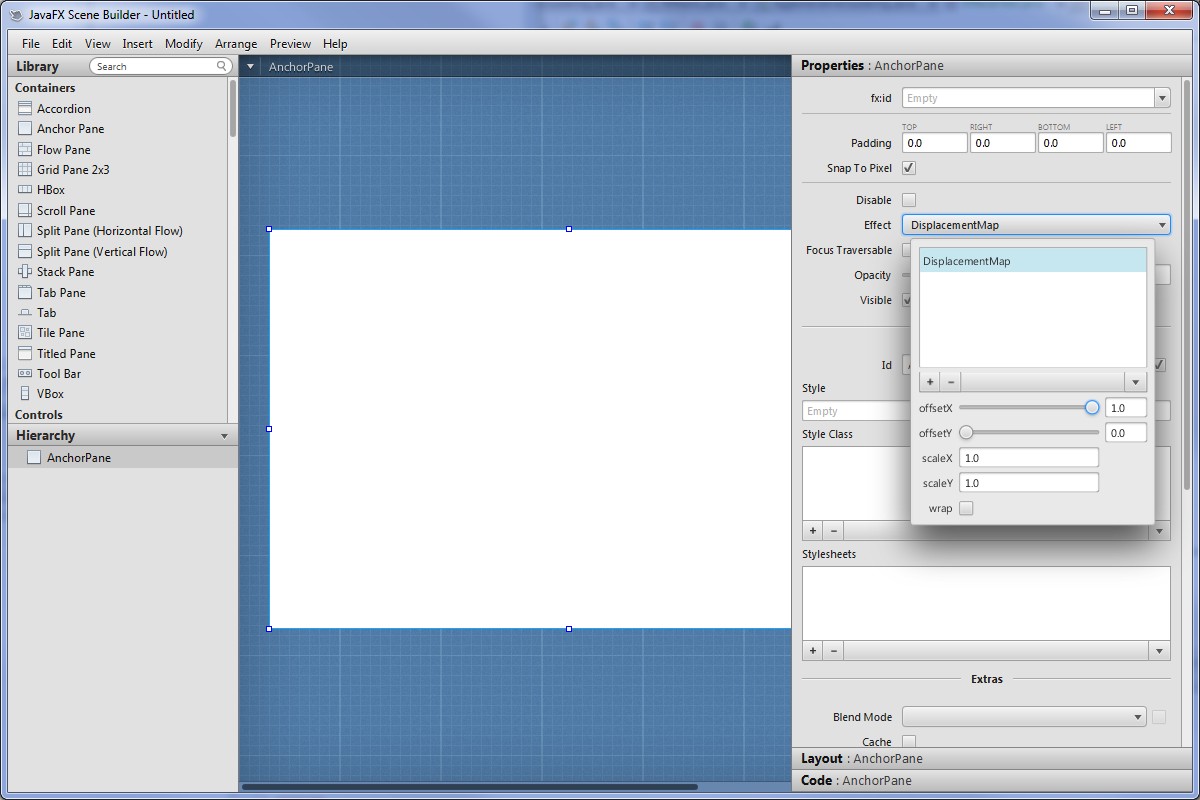Toggle the Snap To Pixel checkbox
The width and height of the screenshot is (1200, 800).
909,168
